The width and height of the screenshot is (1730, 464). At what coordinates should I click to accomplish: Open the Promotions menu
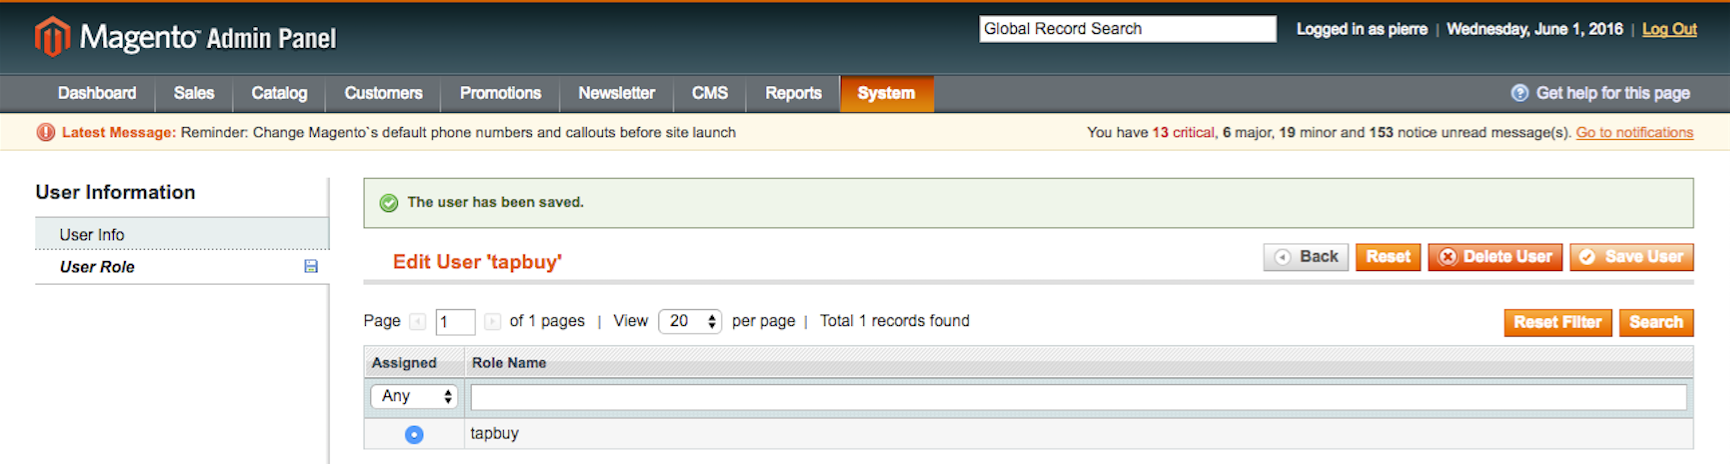(x=500, y=93)
